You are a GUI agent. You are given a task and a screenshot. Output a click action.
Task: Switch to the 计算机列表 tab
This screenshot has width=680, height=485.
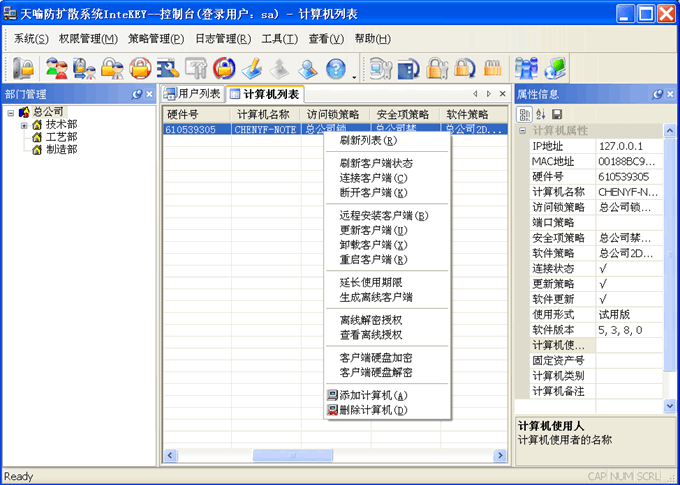pyautogui.click(x=265, y=94)
